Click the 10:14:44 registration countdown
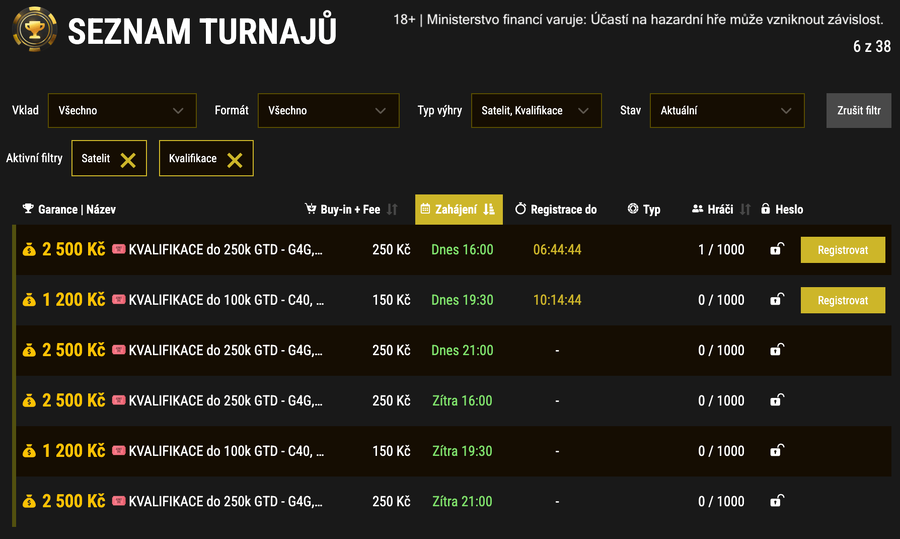900x539 pixels. [x=557, y=300]
